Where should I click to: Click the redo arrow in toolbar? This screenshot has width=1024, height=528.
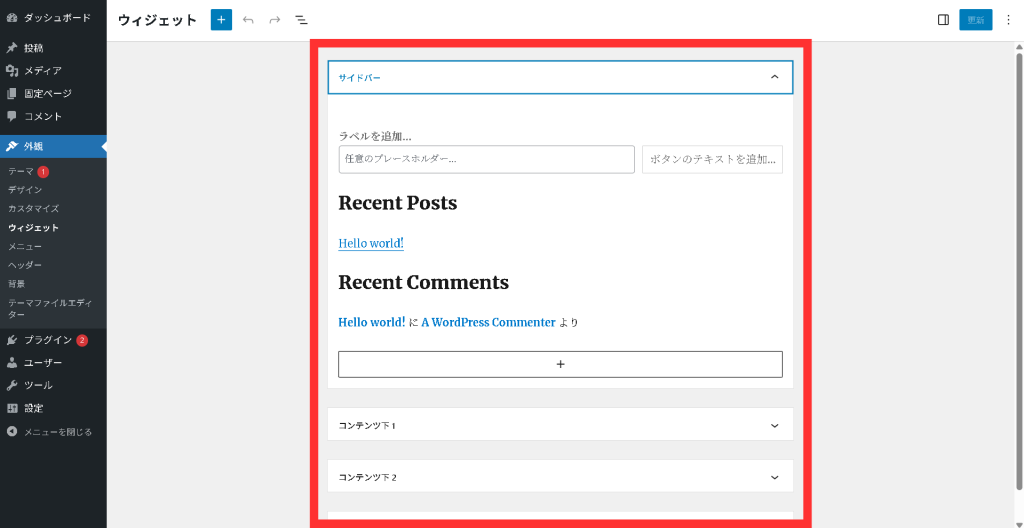pyautogui.click(x=274, y=20)
